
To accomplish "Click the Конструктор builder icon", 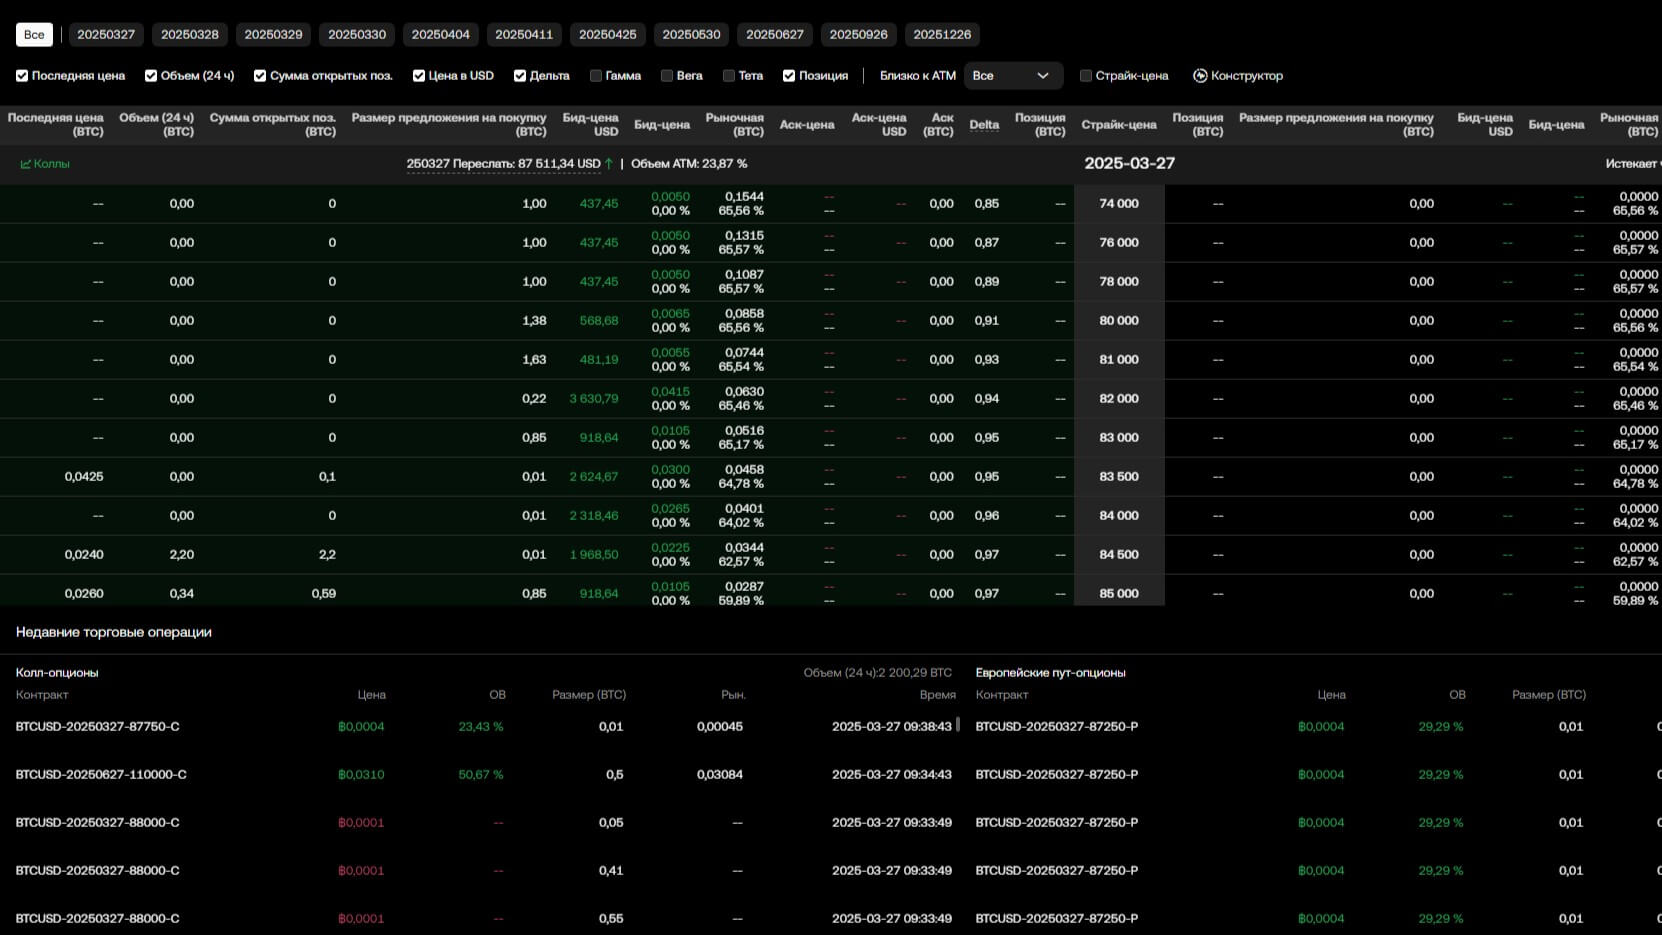I will coord(1200,76).
